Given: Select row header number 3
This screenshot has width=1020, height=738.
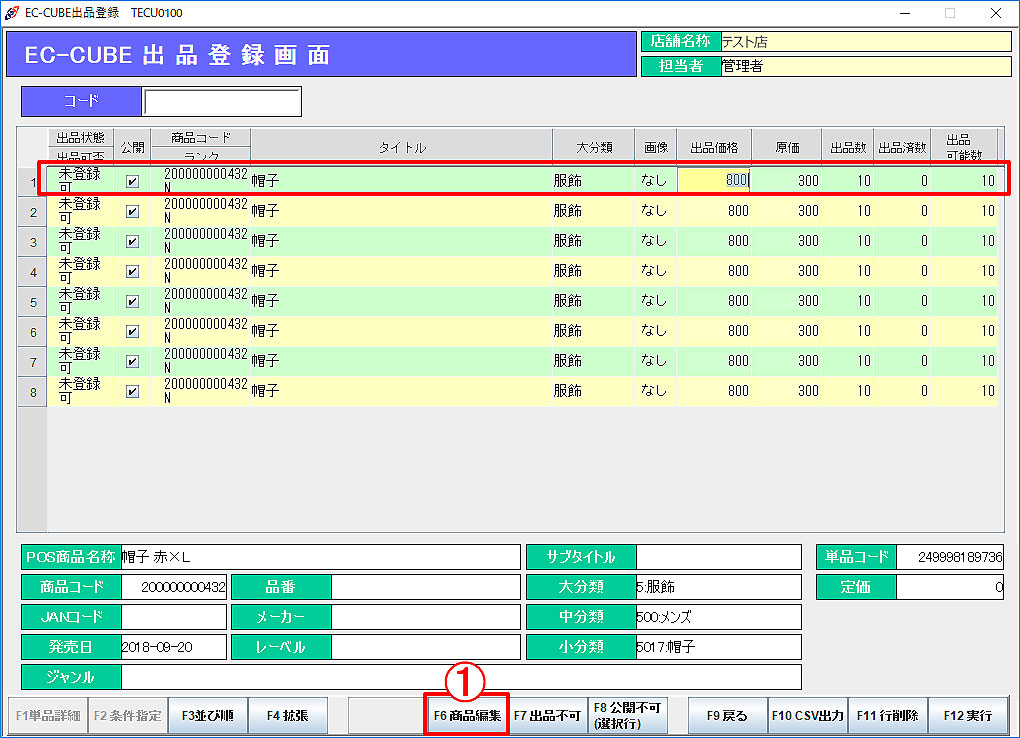Looking at the screenshot, I should tap(33, 242).
